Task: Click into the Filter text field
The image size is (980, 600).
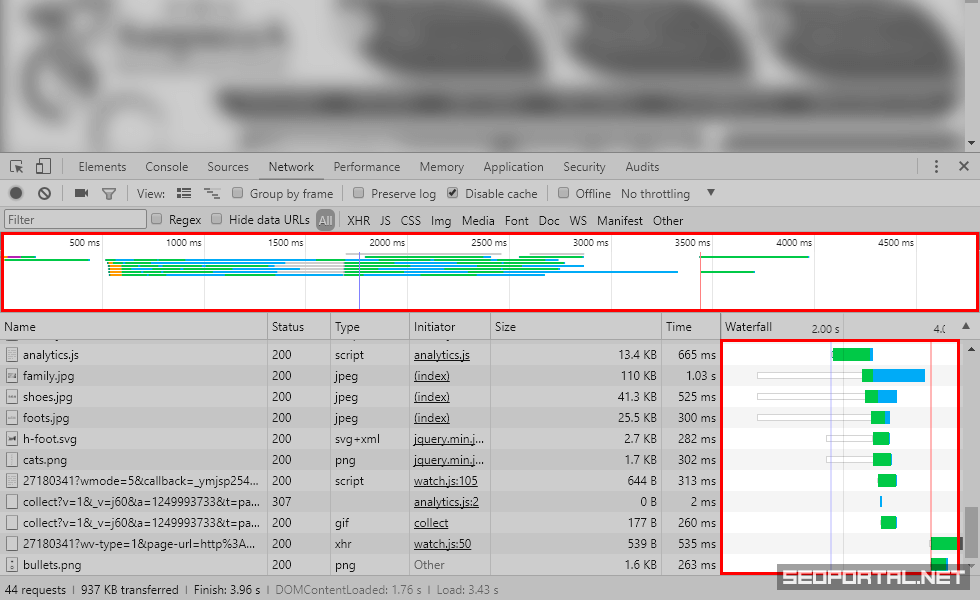Action: [75, 220]
